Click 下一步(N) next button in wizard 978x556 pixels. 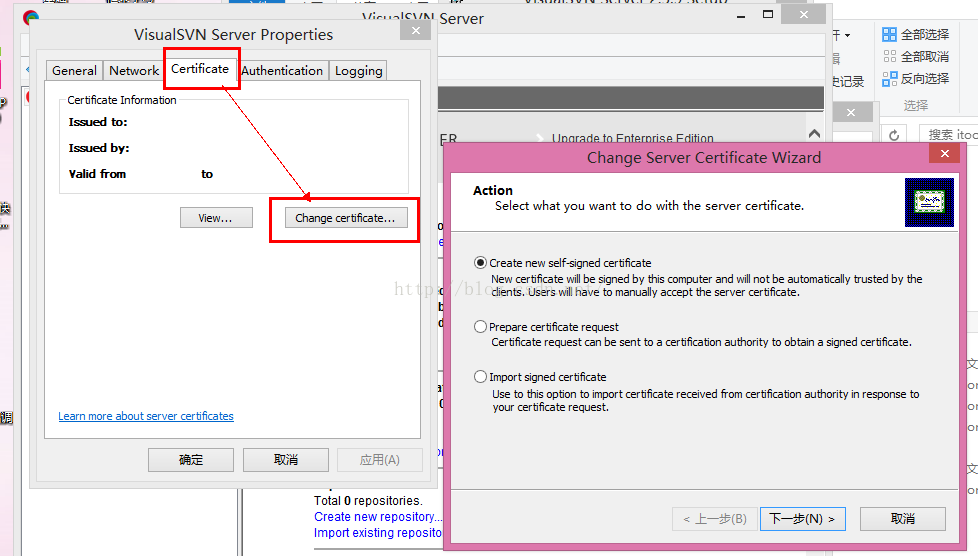click(x=803, y=519)
